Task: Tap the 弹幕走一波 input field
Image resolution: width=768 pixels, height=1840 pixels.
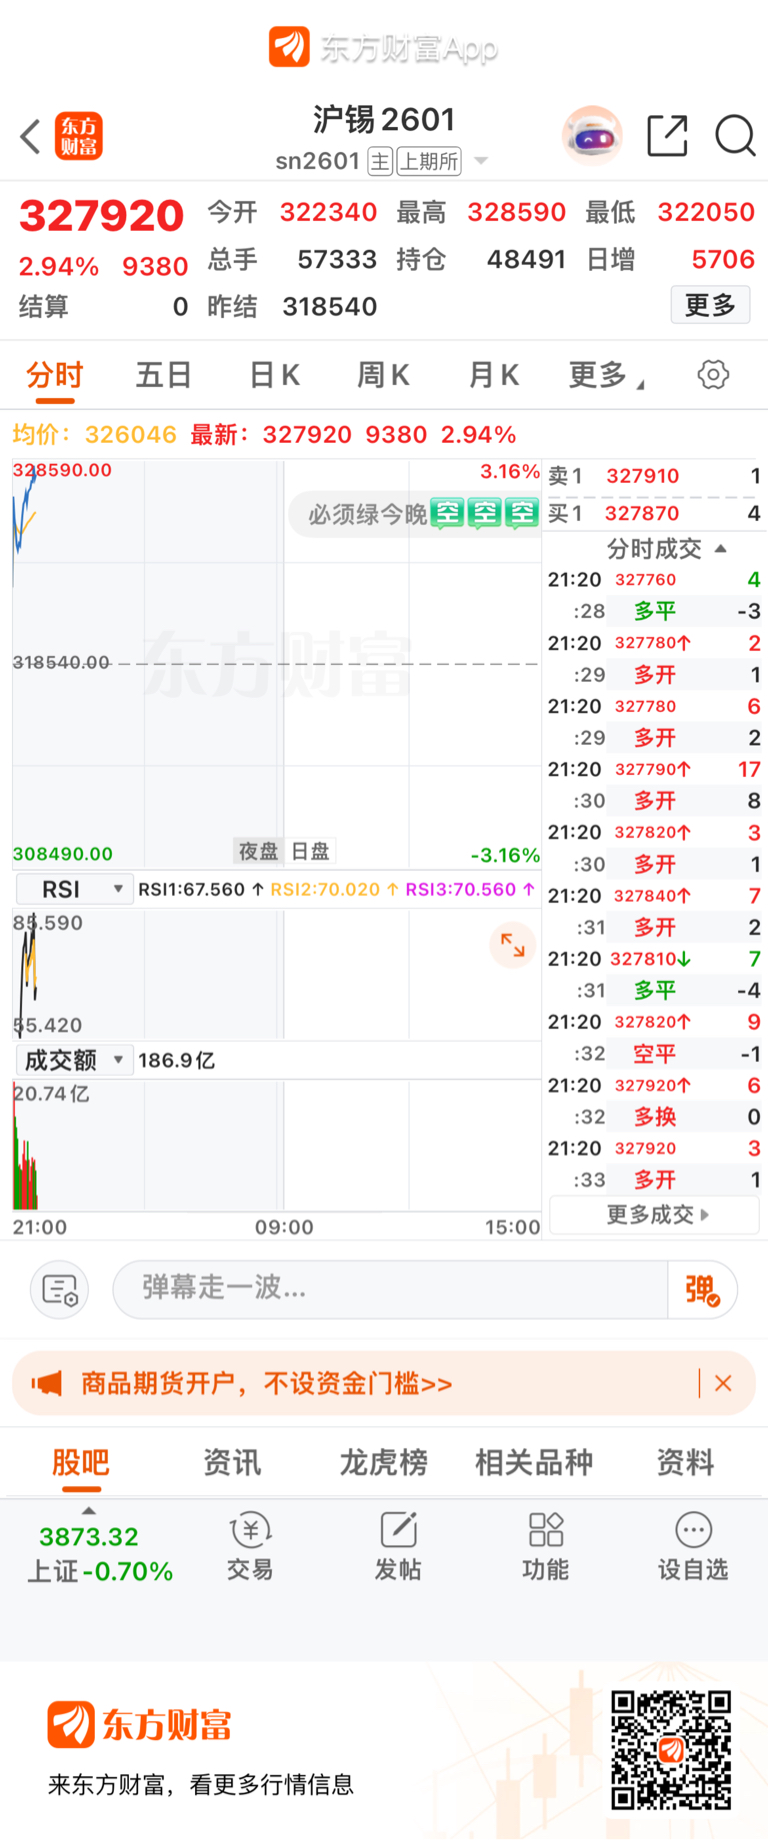Action: pyautogui.click(x=390, y=1290)
